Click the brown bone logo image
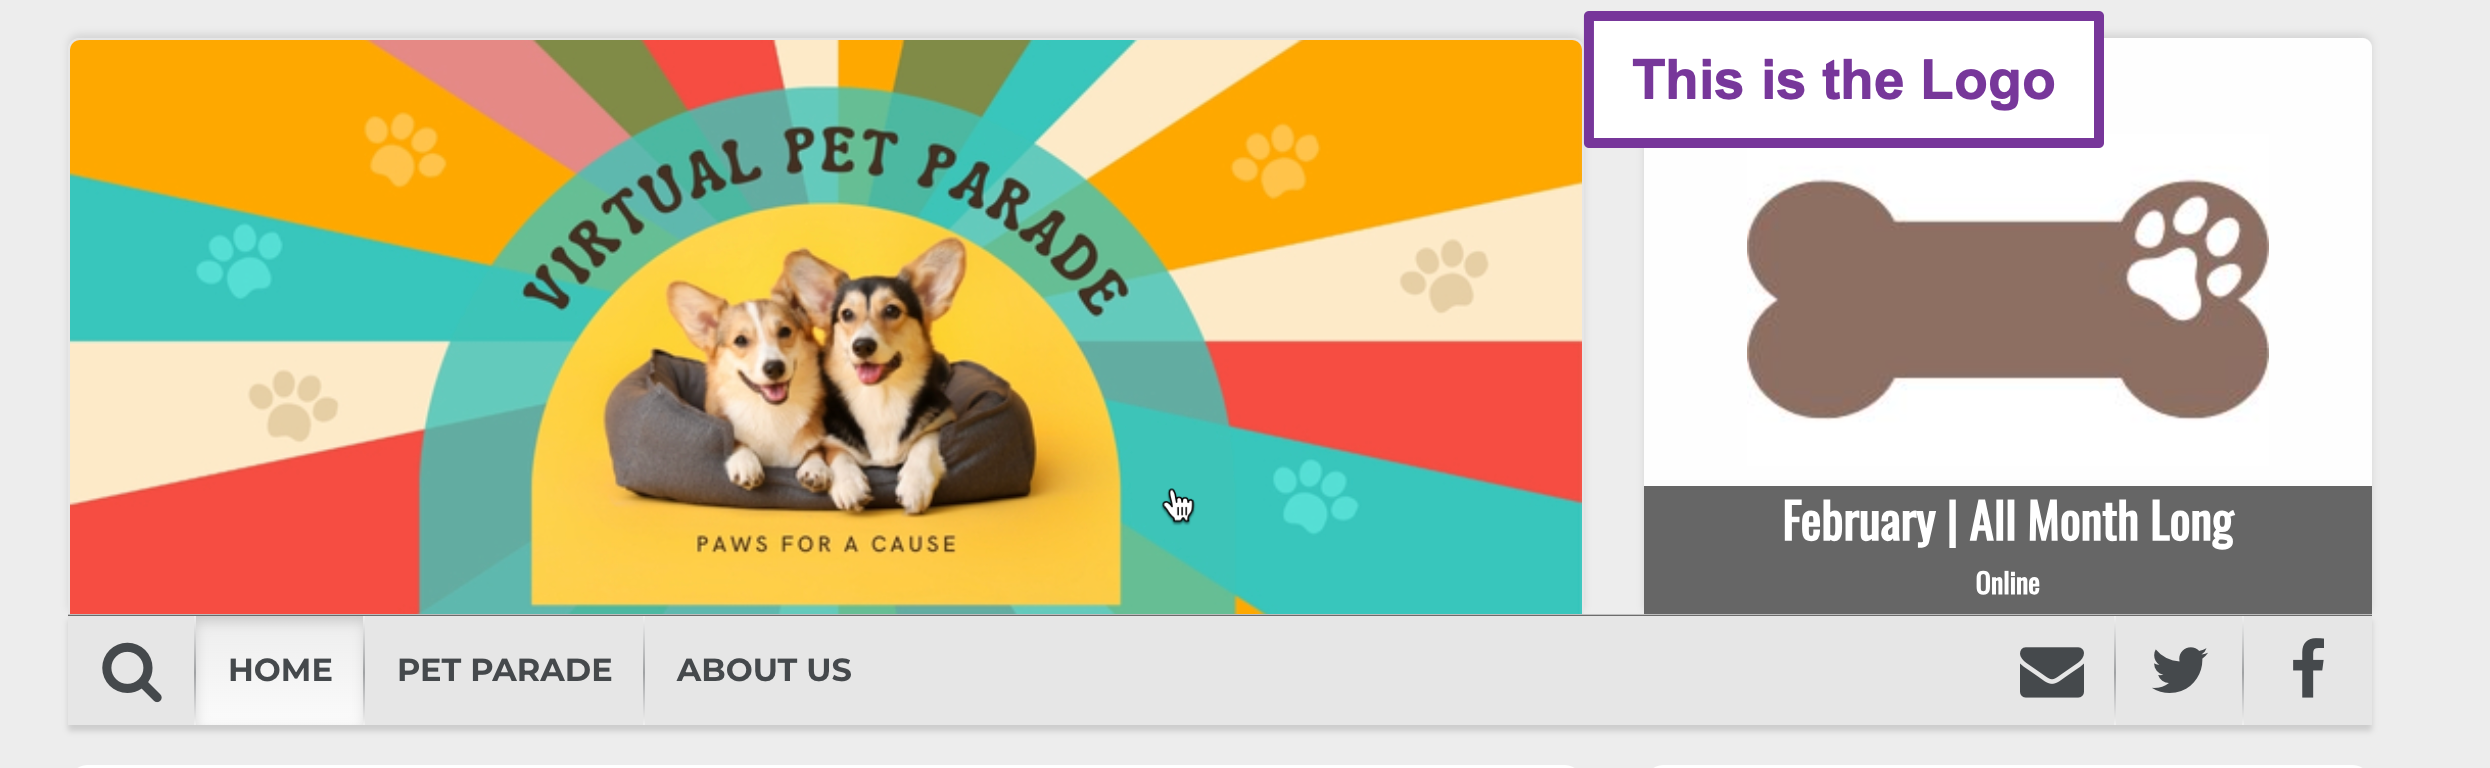This screenshot has width=2490, height=768. point(2007,299)
